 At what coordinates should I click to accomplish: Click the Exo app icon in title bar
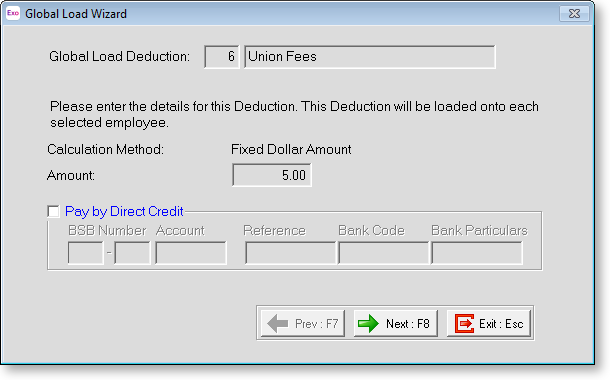13,13
